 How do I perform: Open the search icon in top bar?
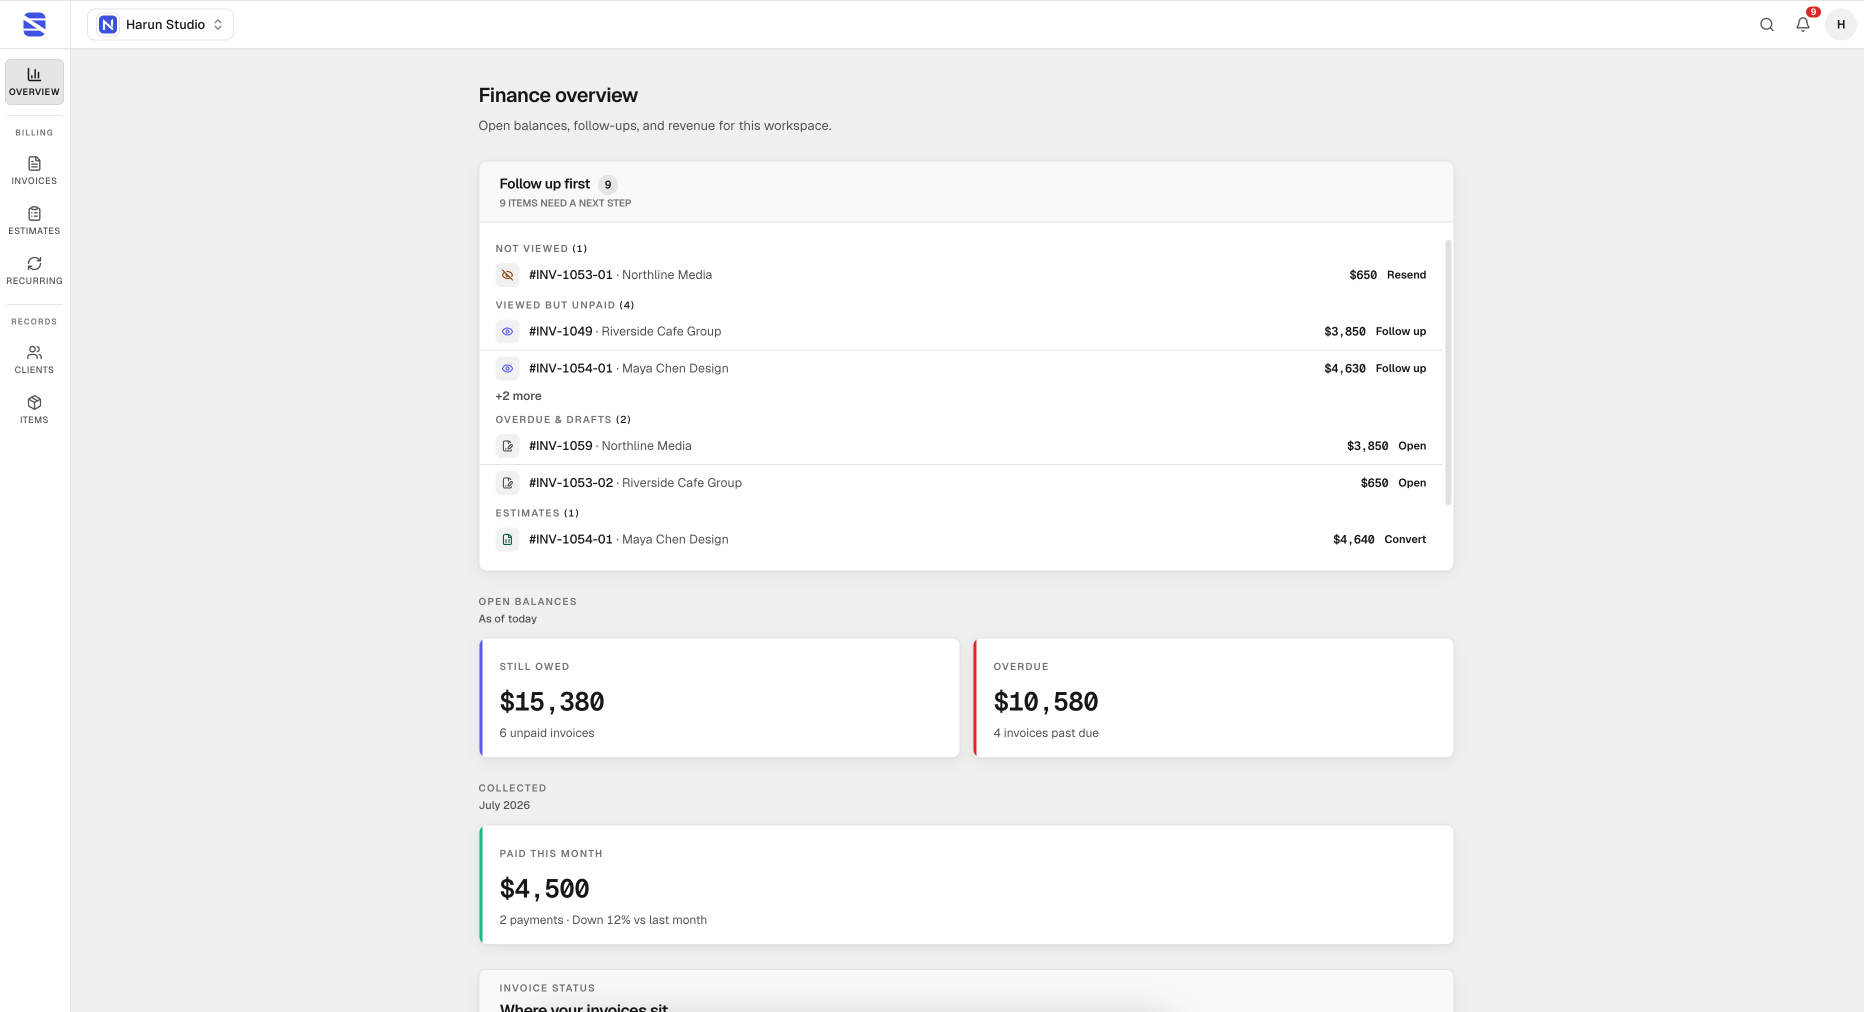(1767, 25)
